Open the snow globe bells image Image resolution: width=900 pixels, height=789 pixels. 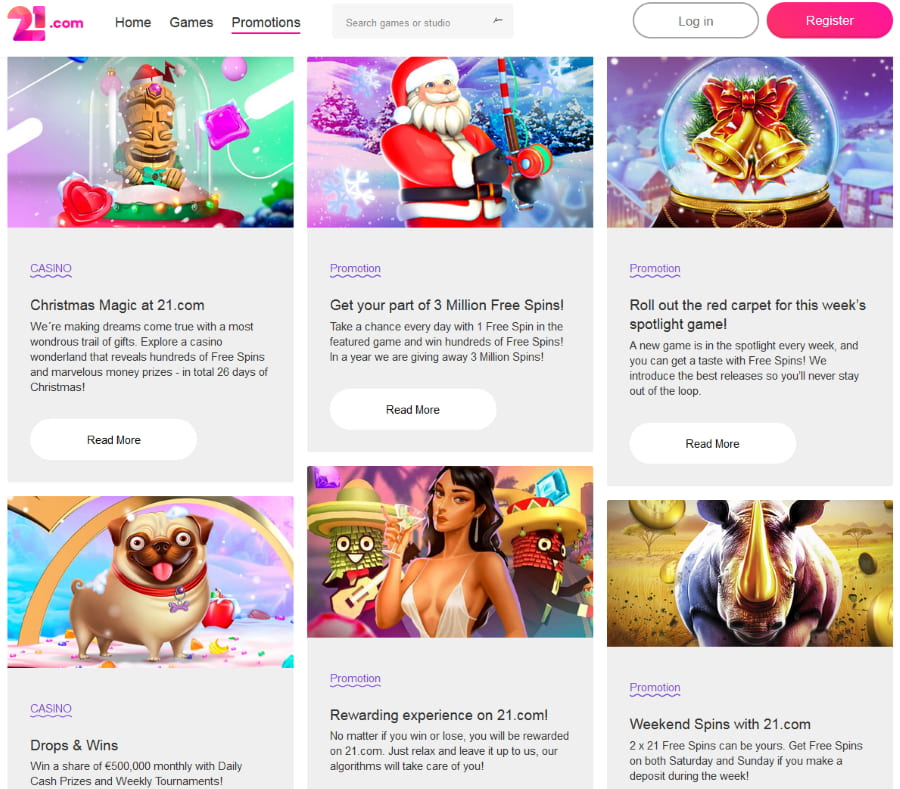pos(750,142)
